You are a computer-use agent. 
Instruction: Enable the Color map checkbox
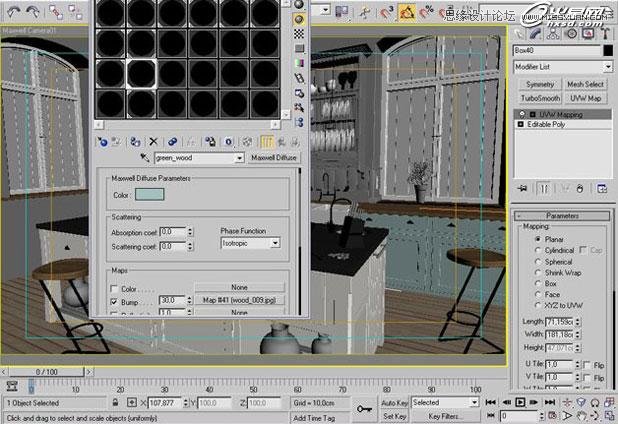[114, 289]
